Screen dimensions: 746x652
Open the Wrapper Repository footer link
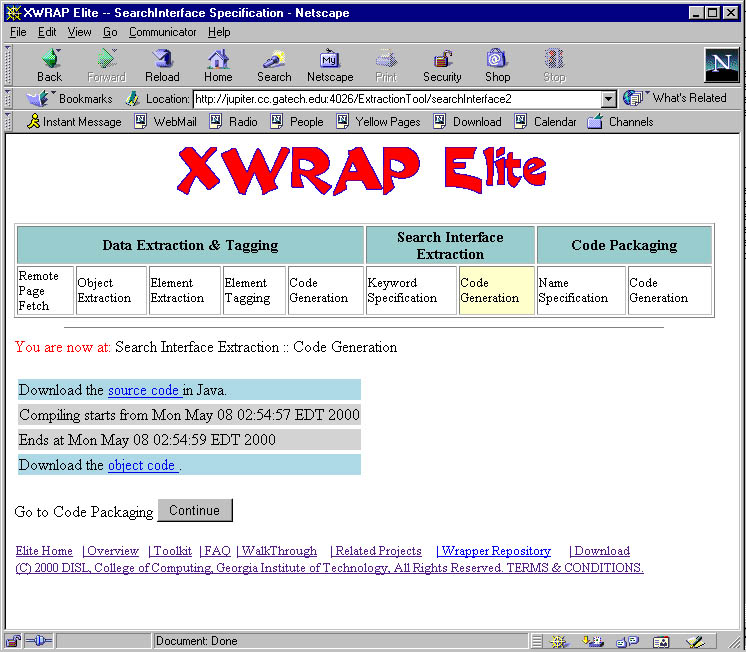496,551
